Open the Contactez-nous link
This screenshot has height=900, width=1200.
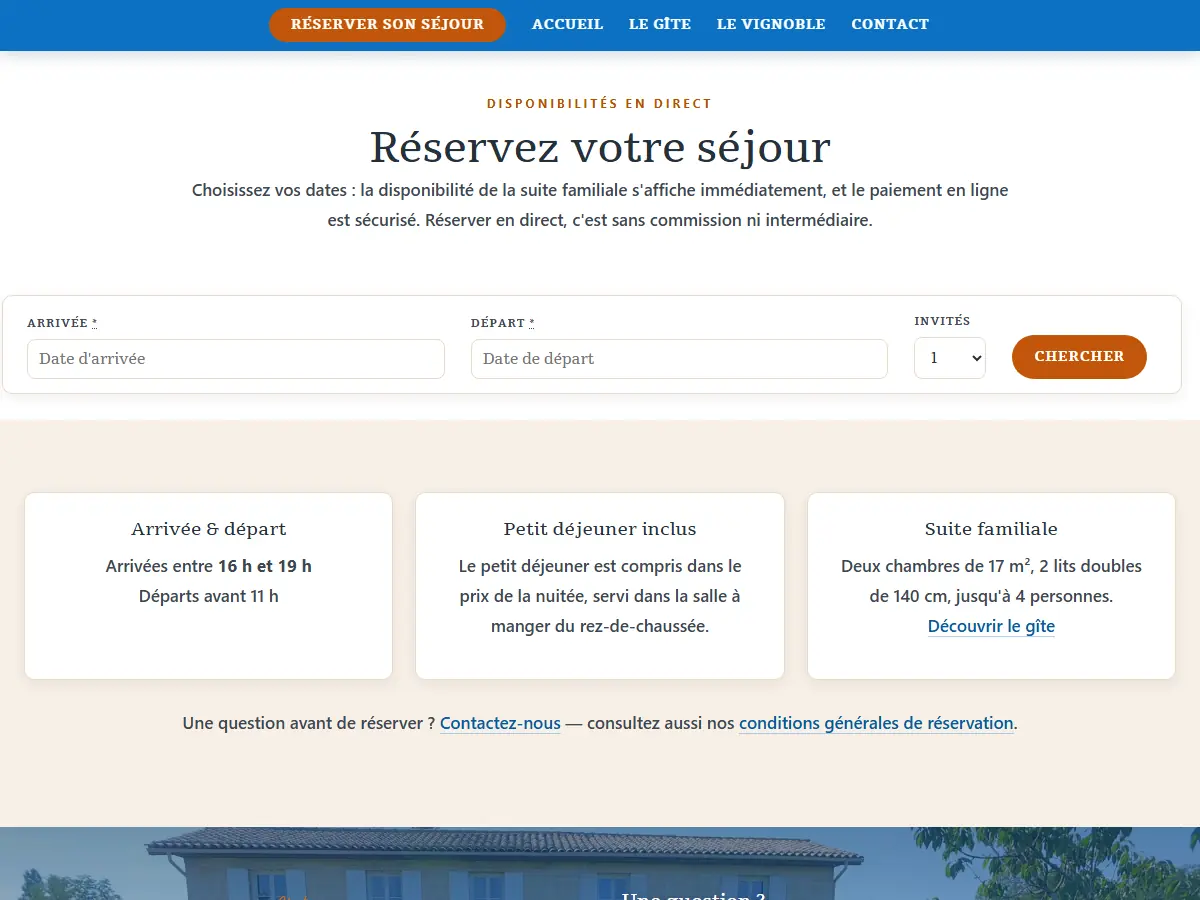500,723
